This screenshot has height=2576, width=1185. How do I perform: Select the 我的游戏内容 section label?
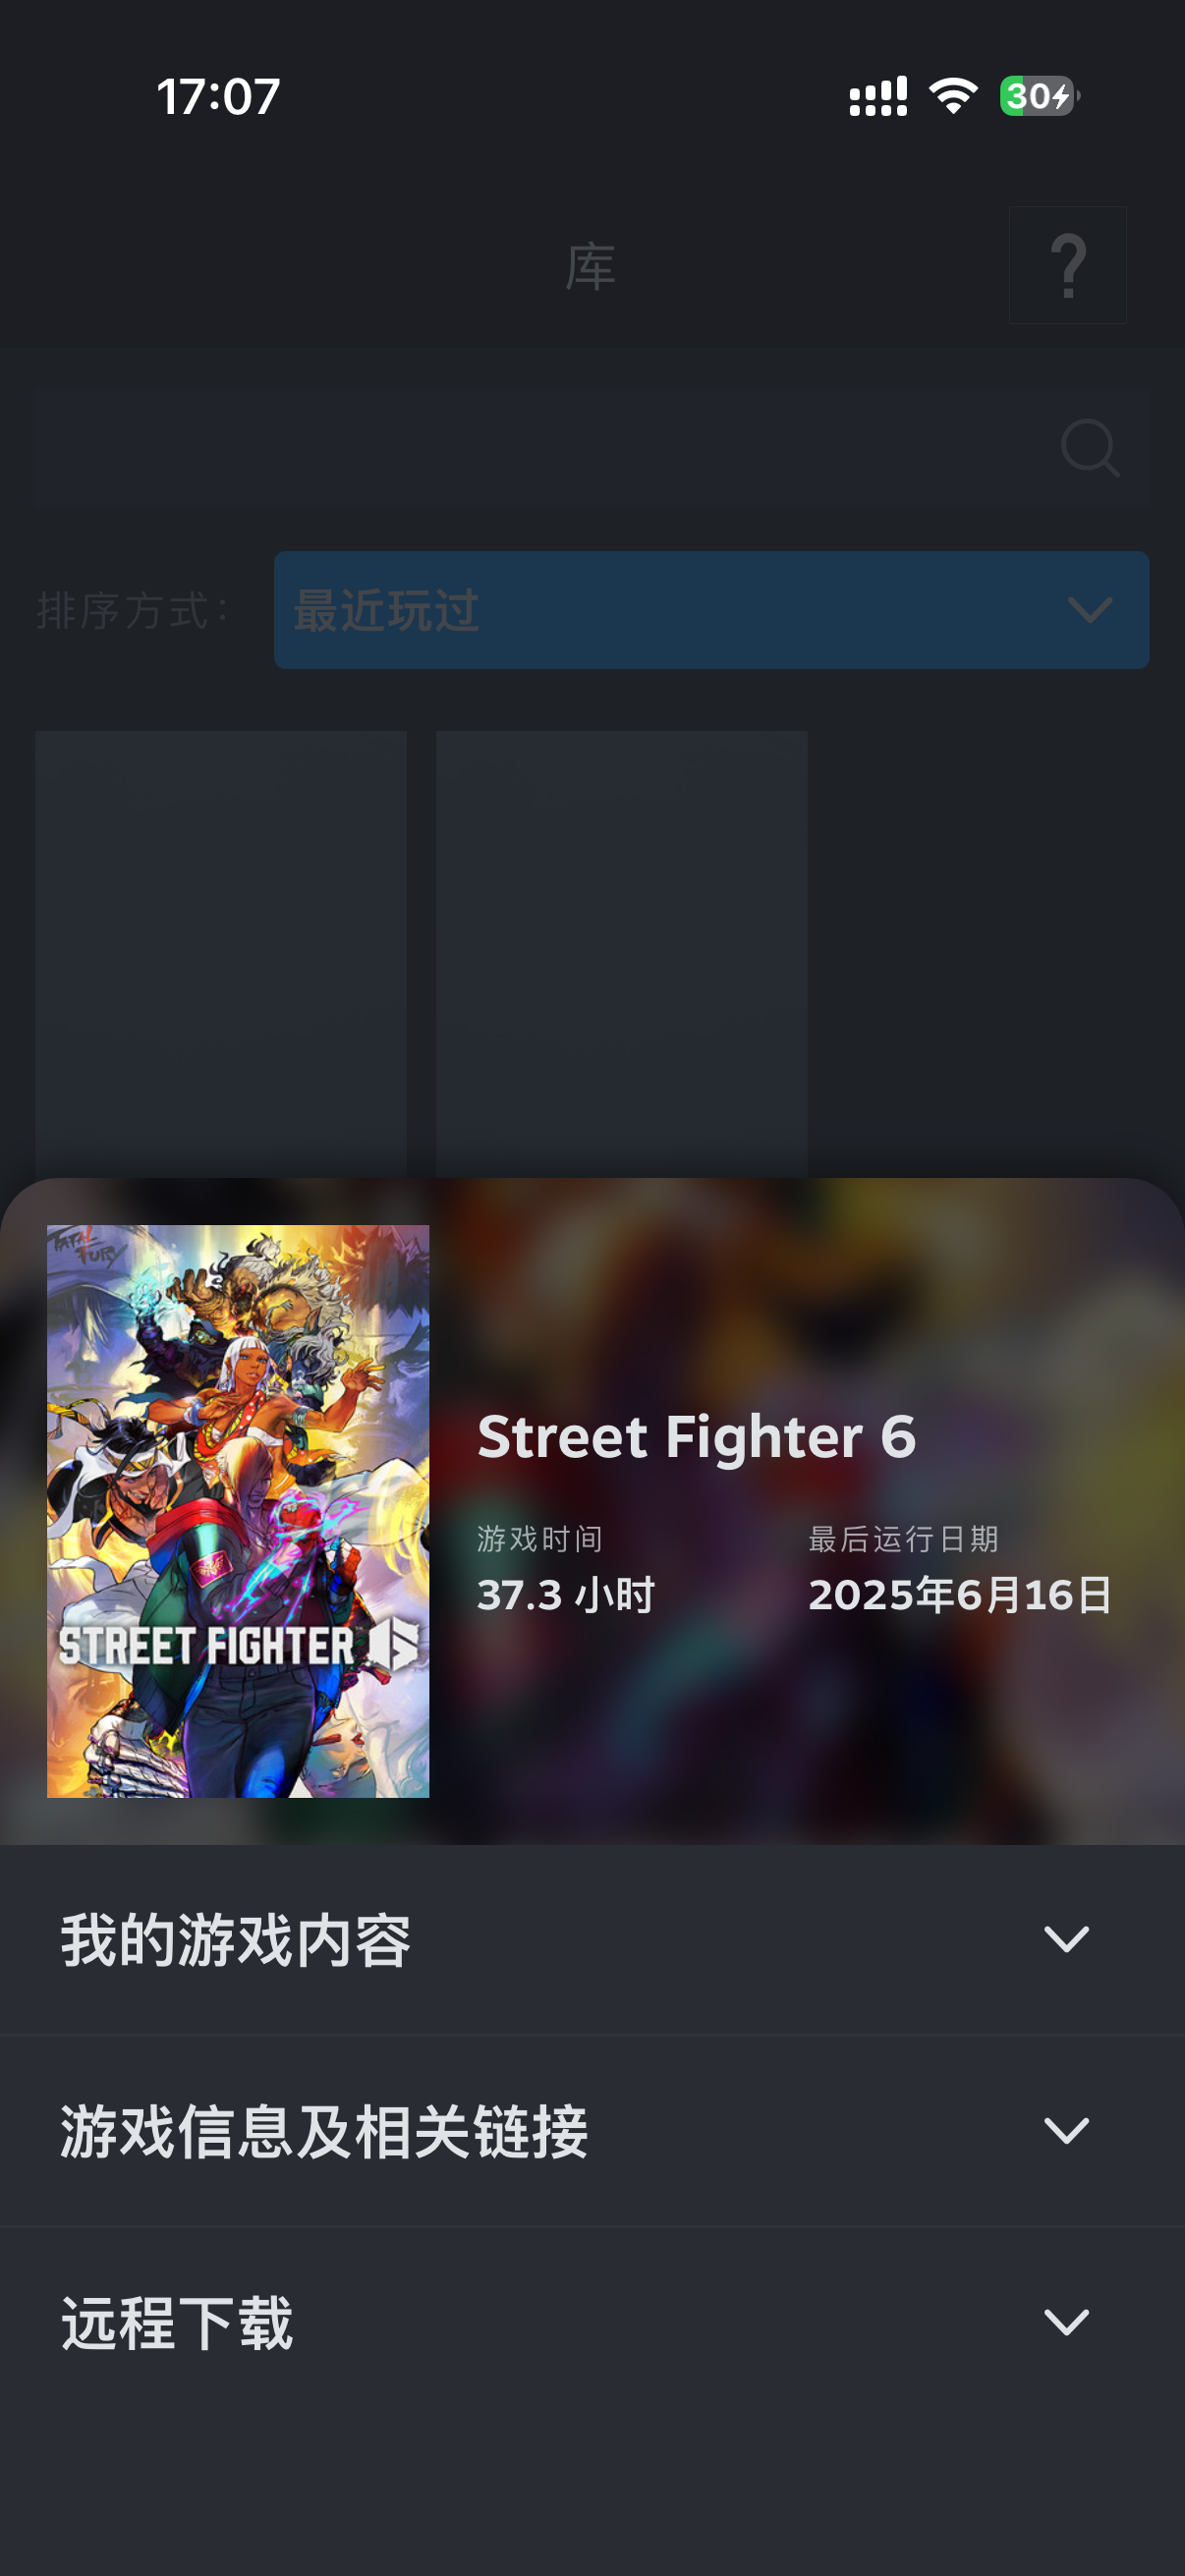[x=236, y=1940]
